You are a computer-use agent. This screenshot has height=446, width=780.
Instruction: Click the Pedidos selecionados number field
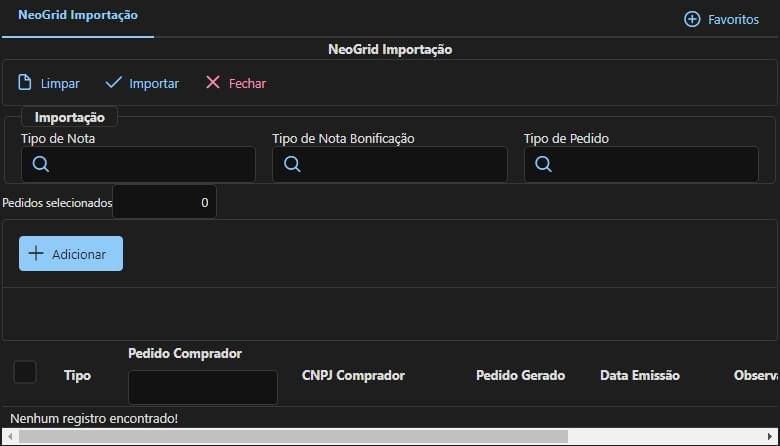pyautogui.click(x=165, y=202)
